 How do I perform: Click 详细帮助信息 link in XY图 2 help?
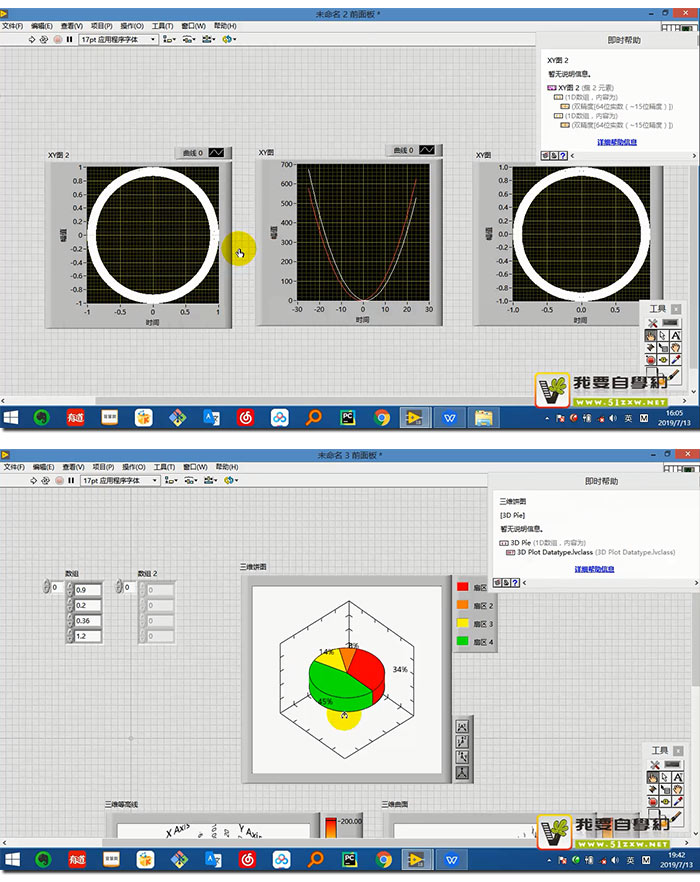pyautogui.click(x=617, y=142)
